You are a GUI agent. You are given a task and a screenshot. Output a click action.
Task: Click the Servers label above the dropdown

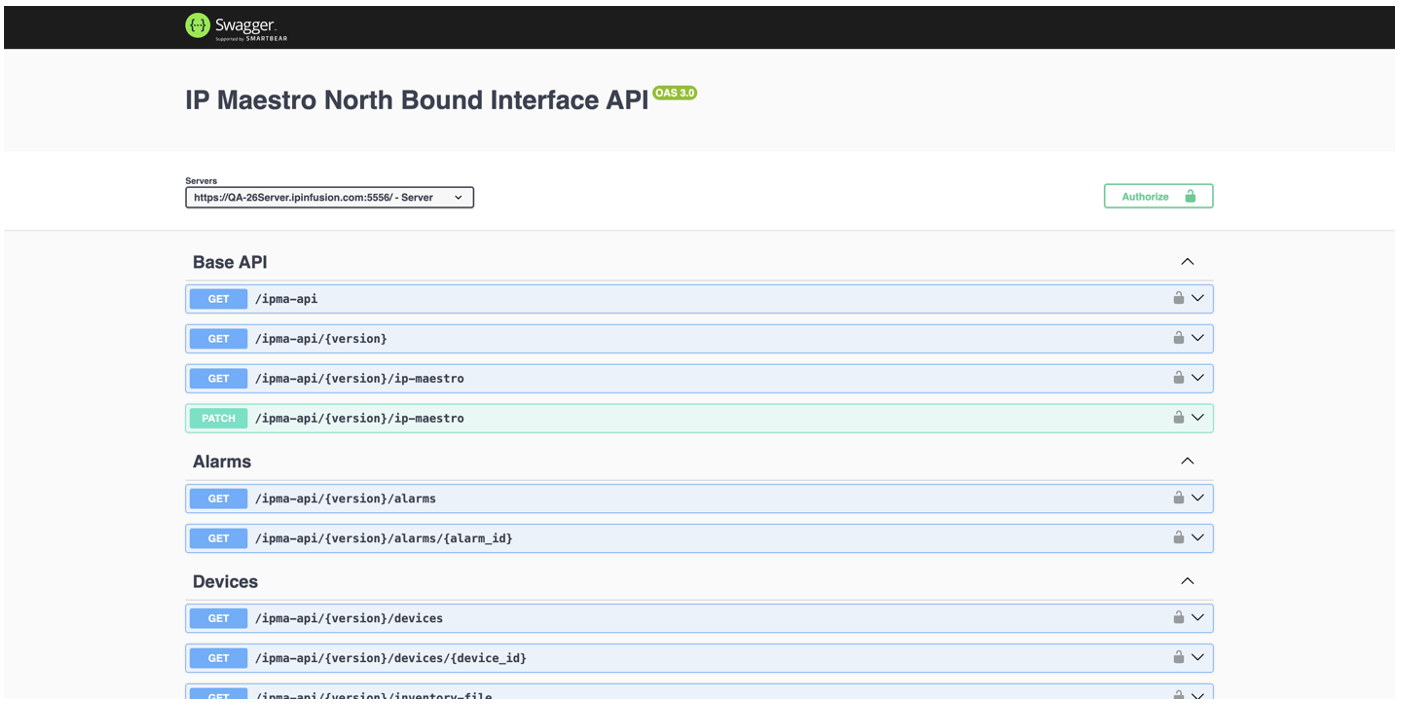[201, 181]
